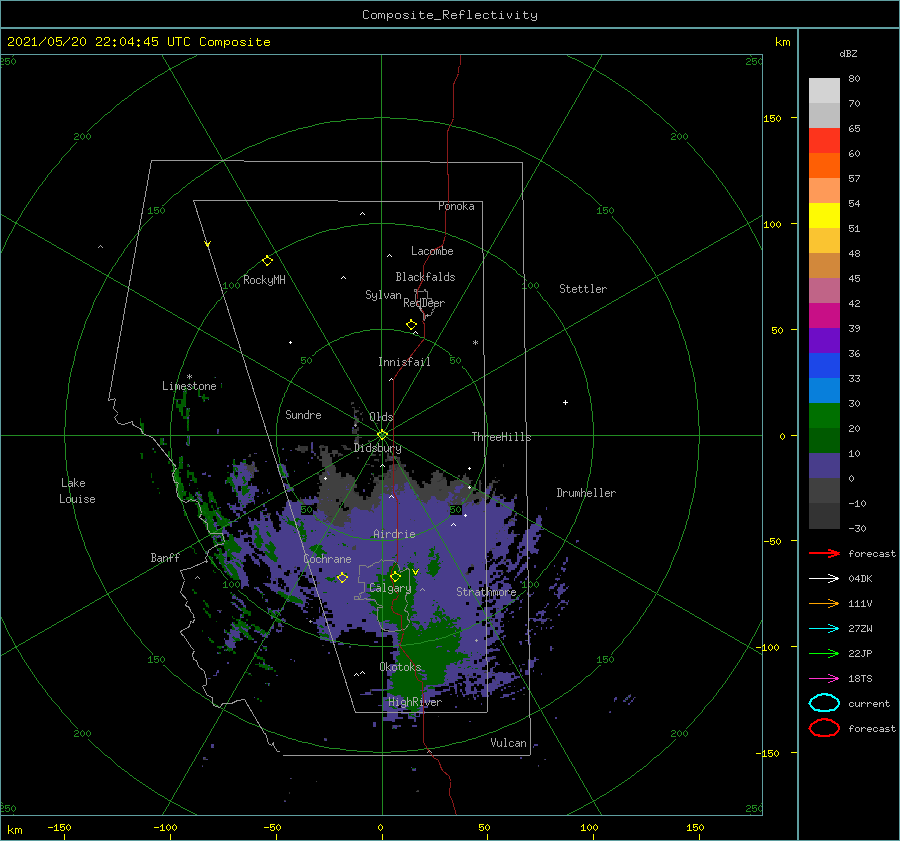Click the yellow diamond marker south of RedDeer

click(x=411, y=324)
